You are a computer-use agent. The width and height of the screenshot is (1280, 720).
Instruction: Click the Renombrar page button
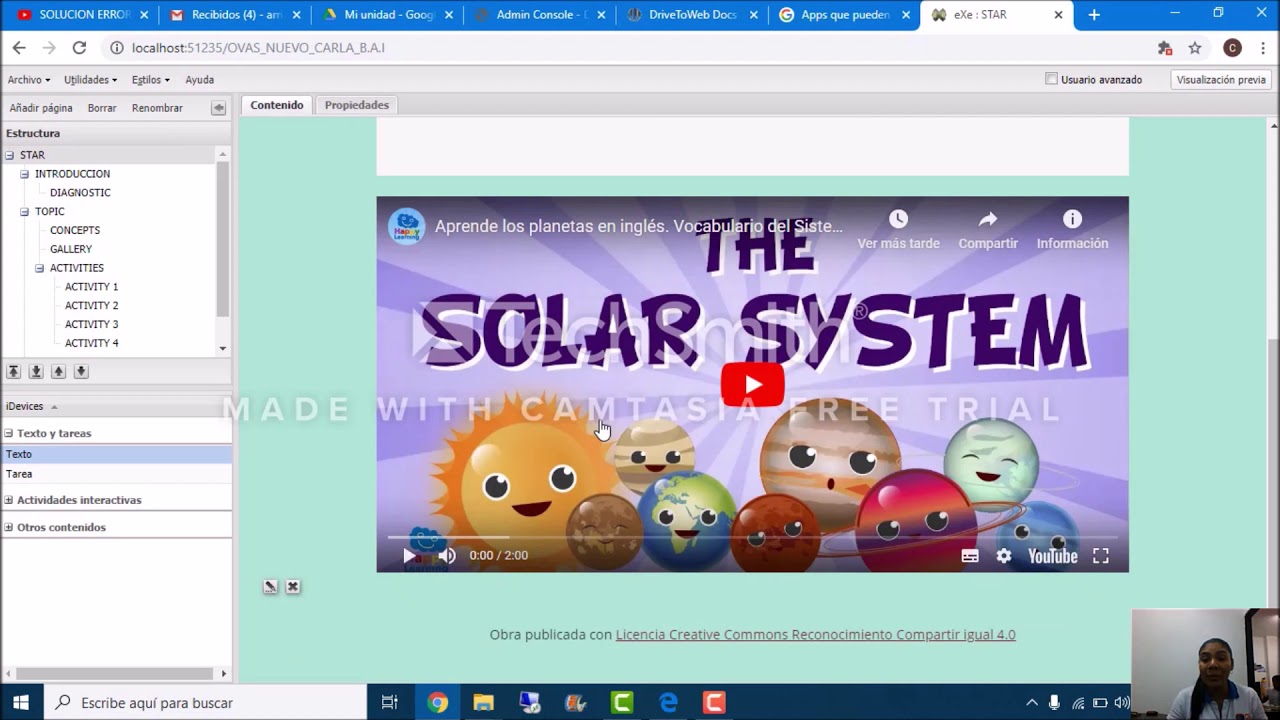(157, 108)
